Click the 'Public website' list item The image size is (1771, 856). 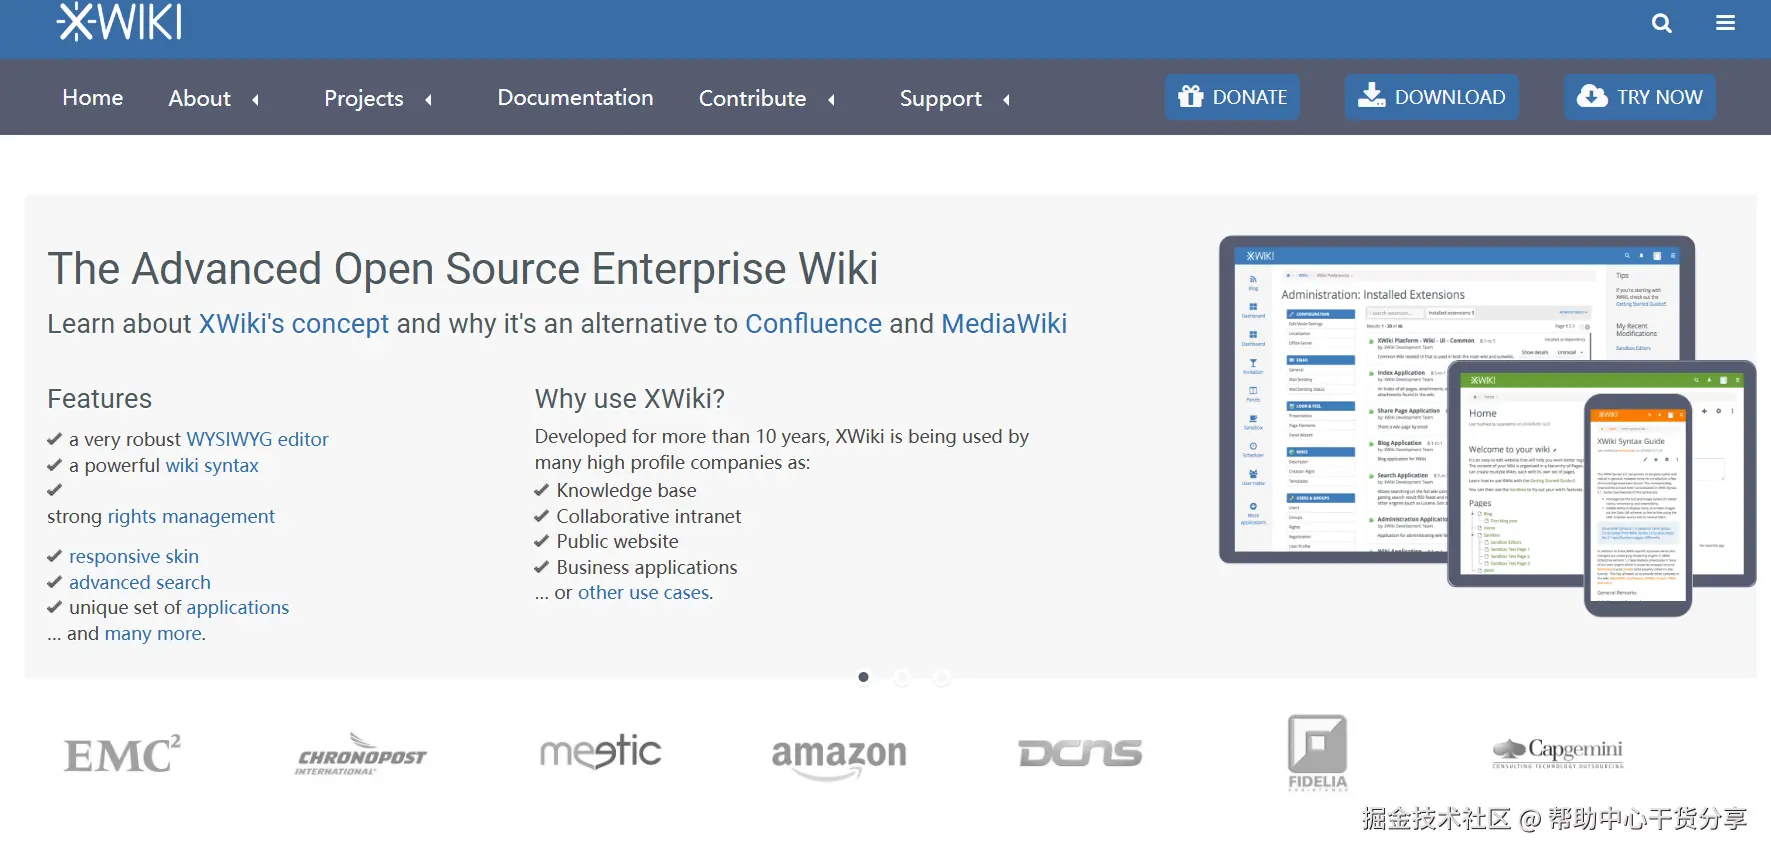coord(617,541)
